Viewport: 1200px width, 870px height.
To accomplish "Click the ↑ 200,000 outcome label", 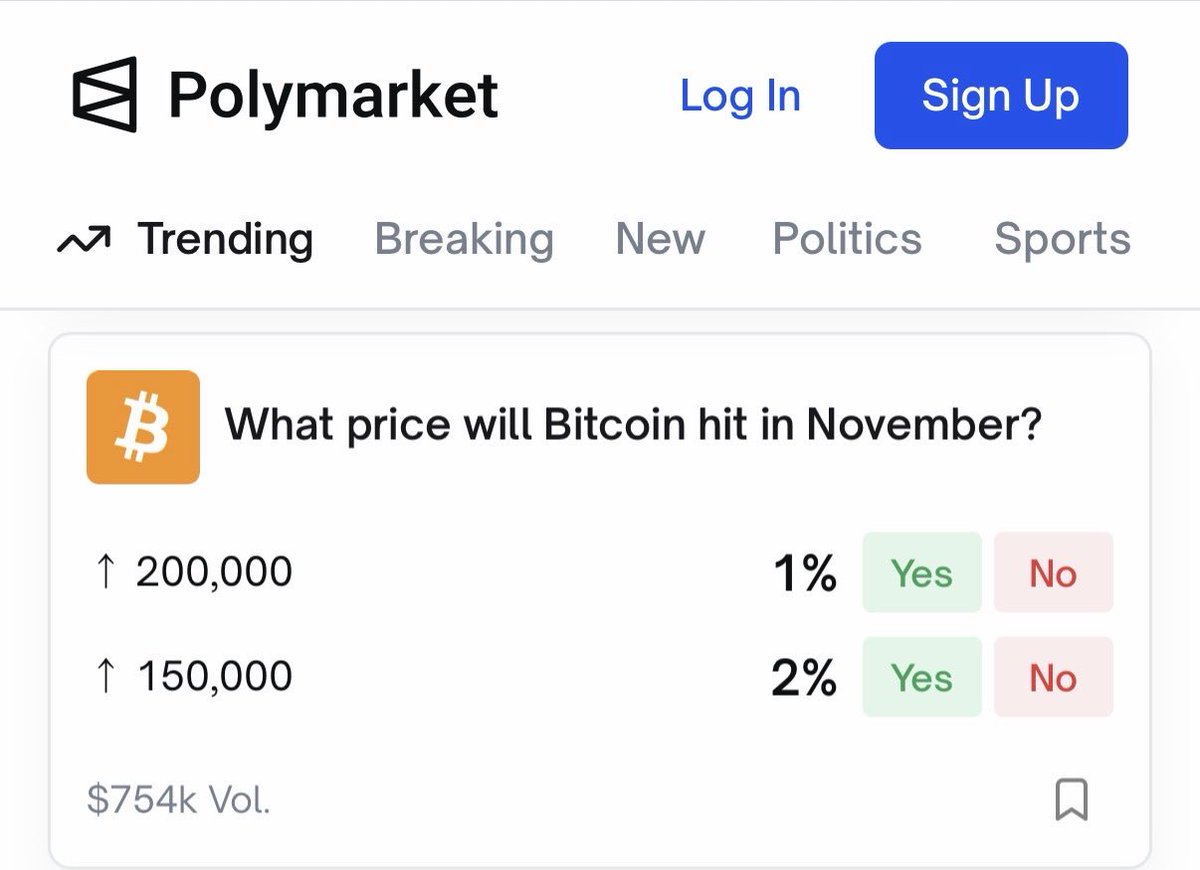I will click(x=191, y=573).
